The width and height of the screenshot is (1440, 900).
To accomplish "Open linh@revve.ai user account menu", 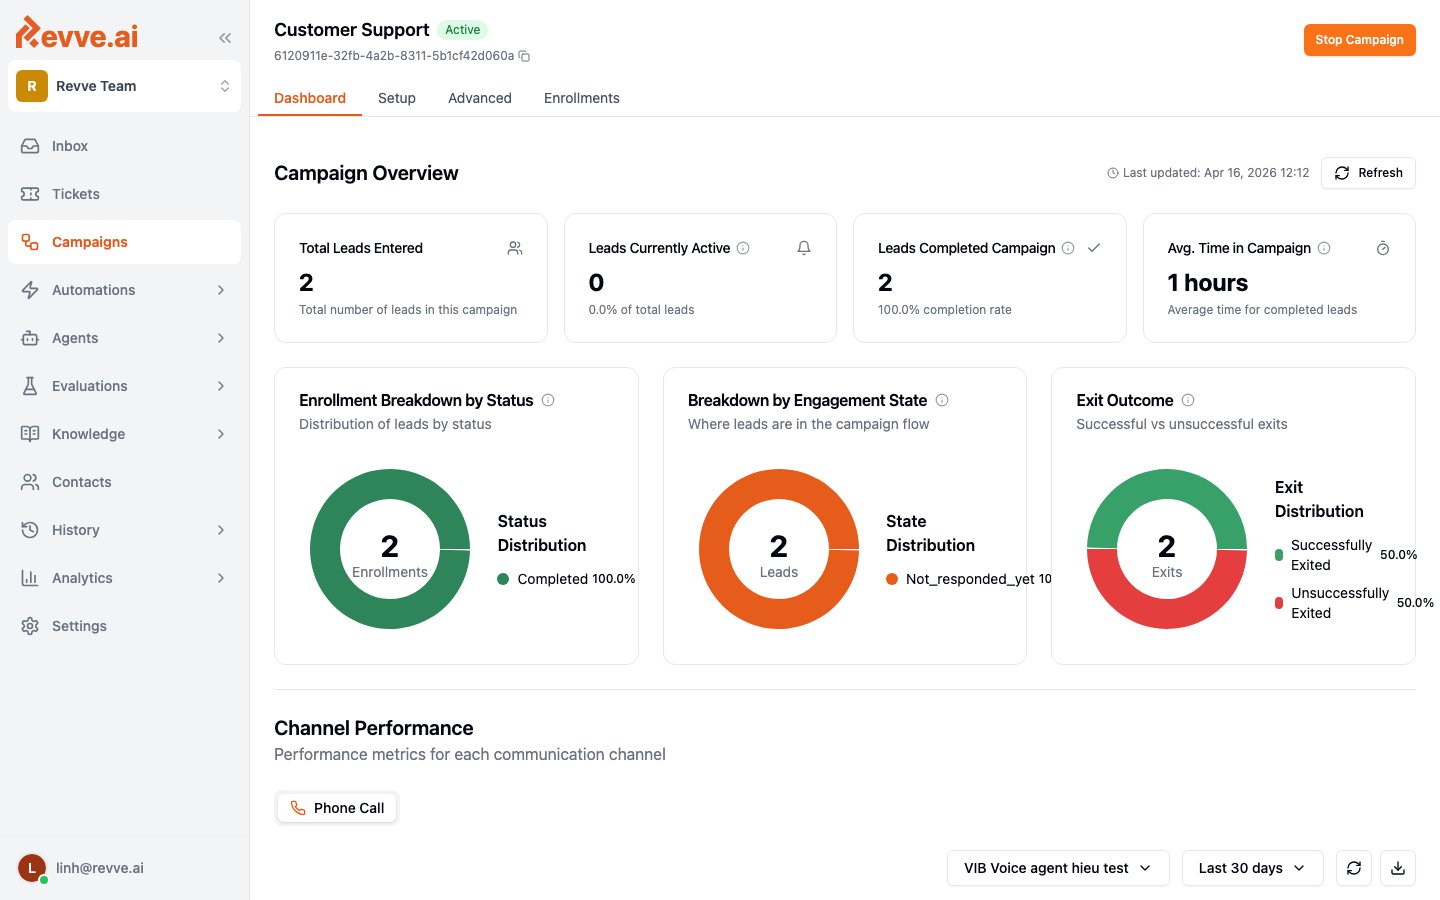I will point(124,868).
